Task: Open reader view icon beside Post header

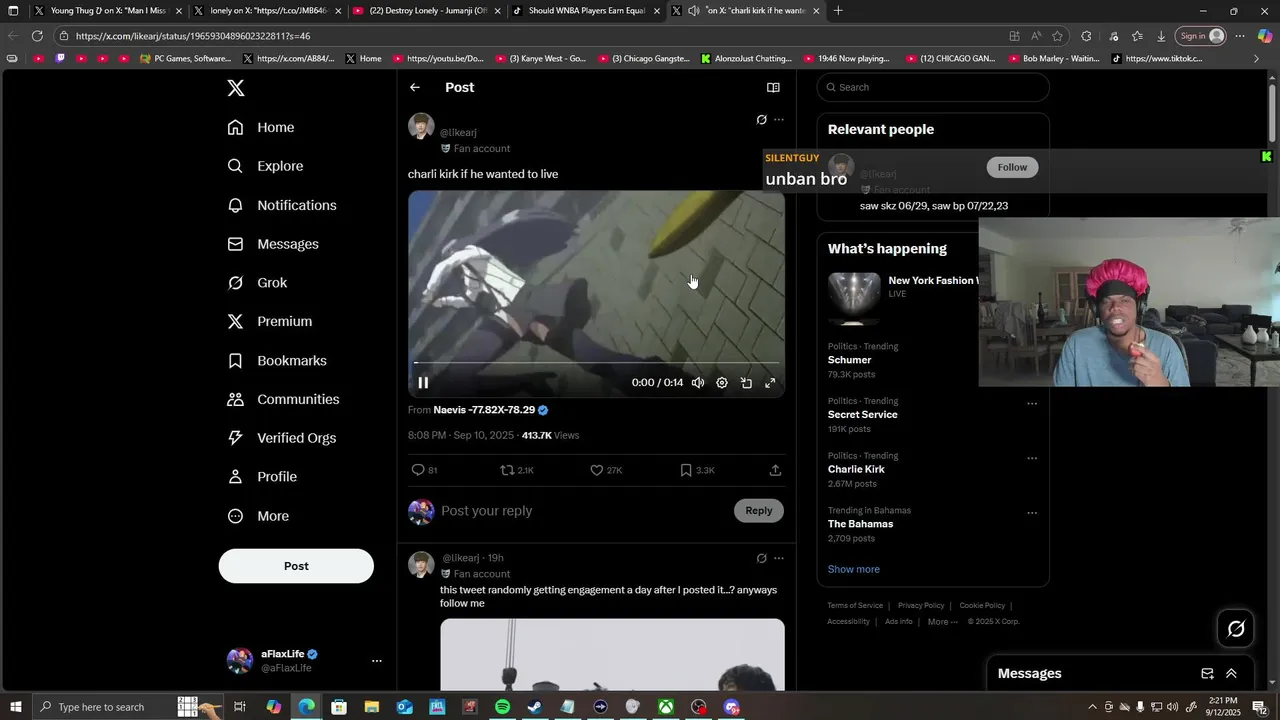Action: pyautogui.click(x=773, y=87)
